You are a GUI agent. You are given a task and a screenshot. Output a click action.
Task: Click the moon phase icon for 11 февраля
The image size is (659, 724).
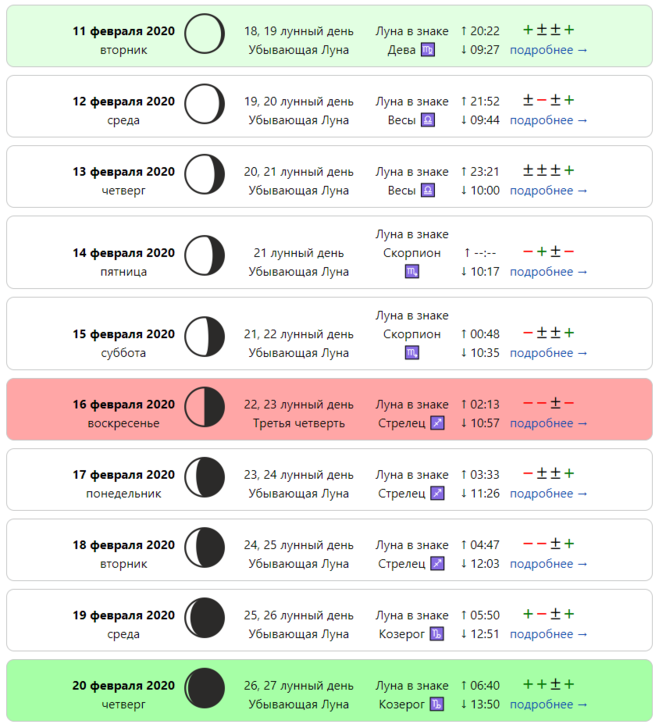click(x=205, y=34)
